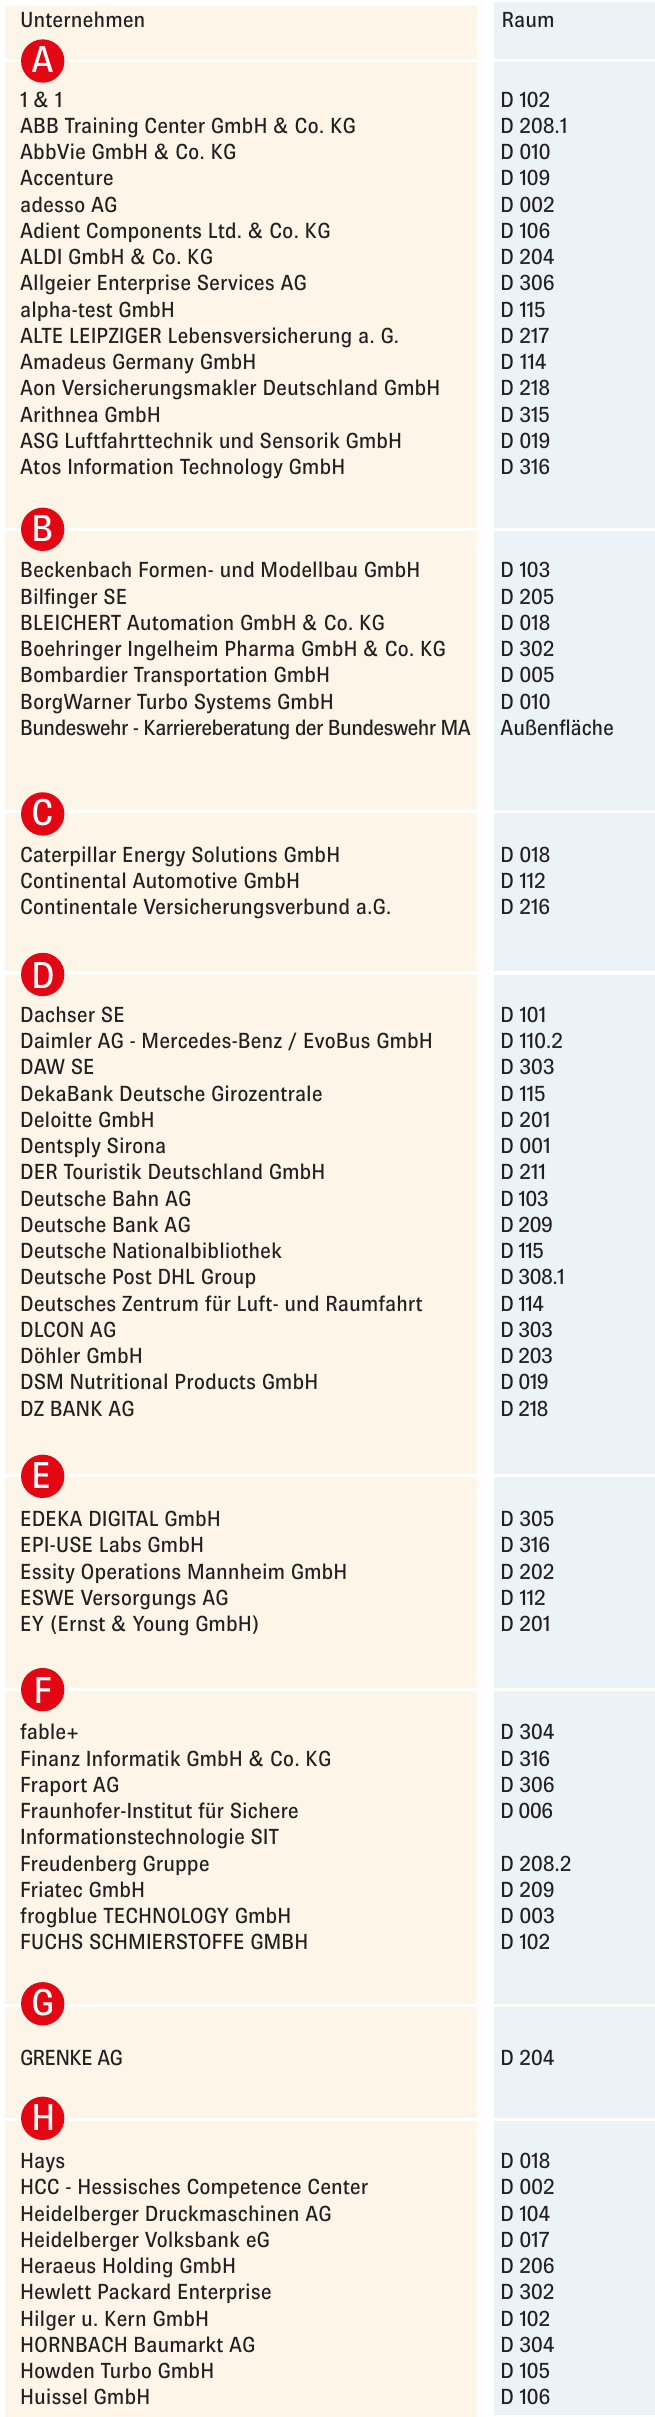Choose the Deloitte GmbH entry
Screen dimensions: 655x2417
[87, 1120]
